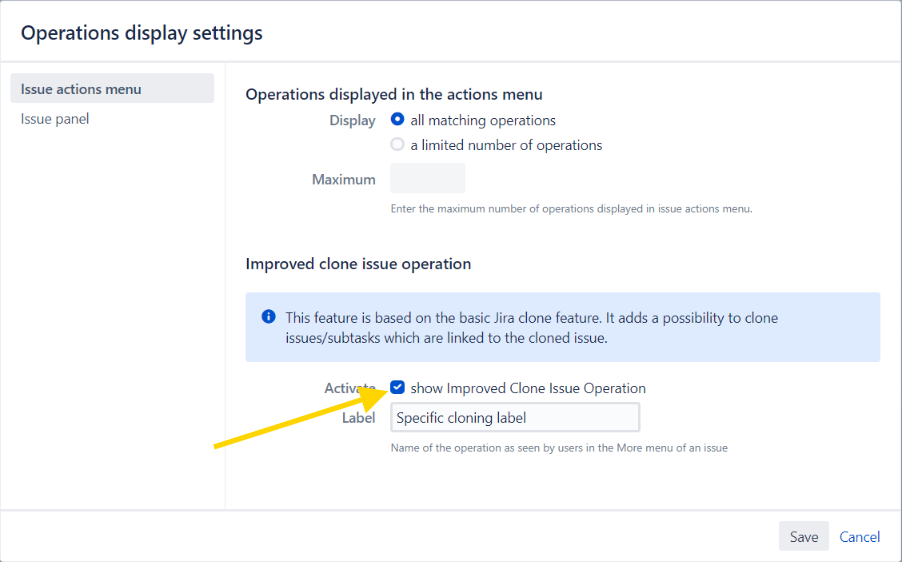Choose "a limited number of operations" radio option
902x562 pixels.
pyautogui.click(x=398, y=145)
